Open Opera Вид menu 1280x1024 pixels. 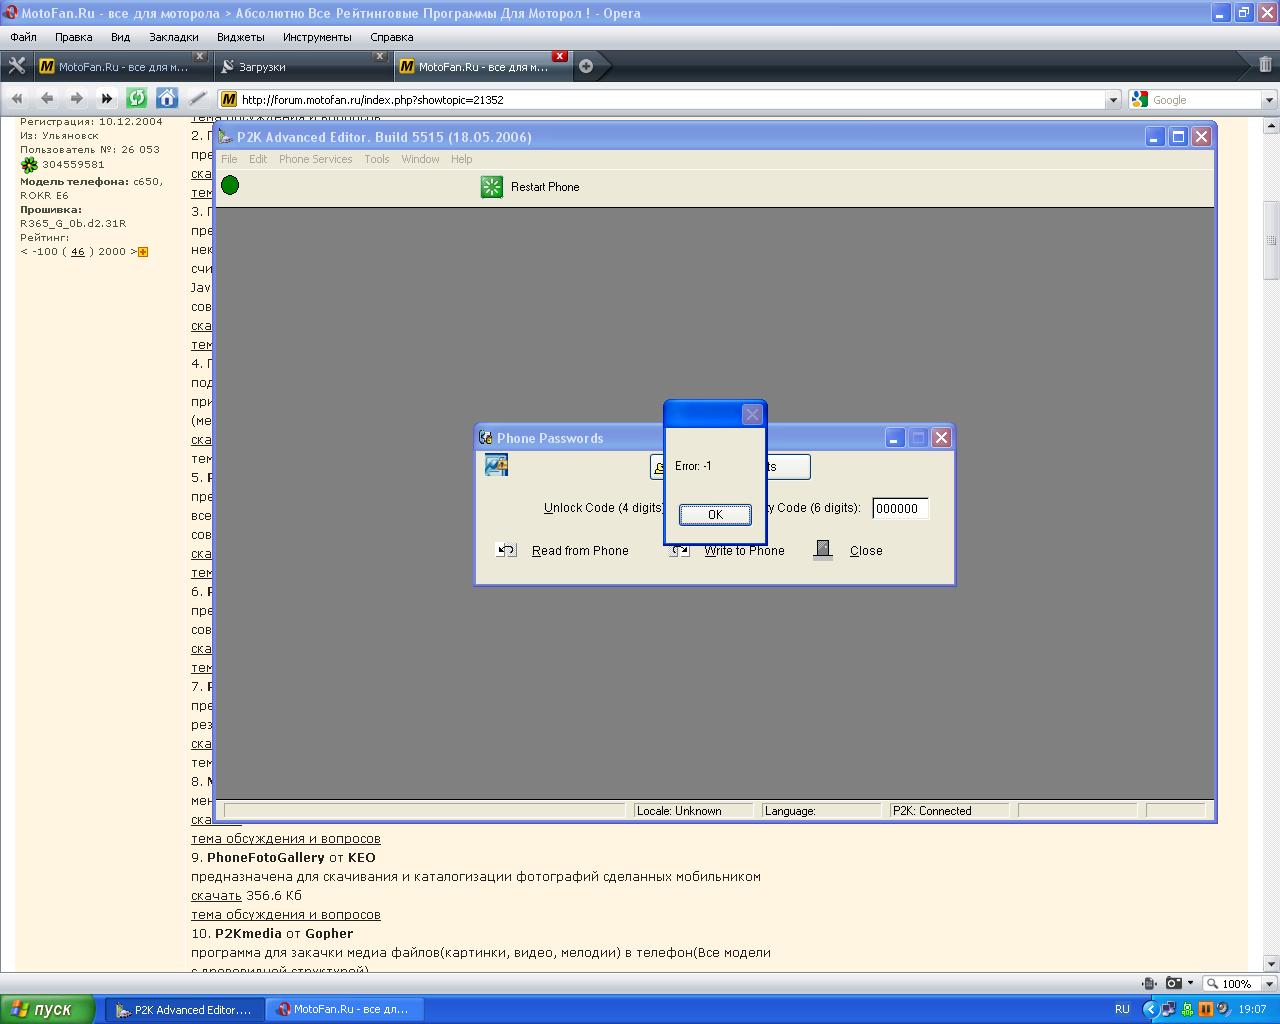(120, 37)
